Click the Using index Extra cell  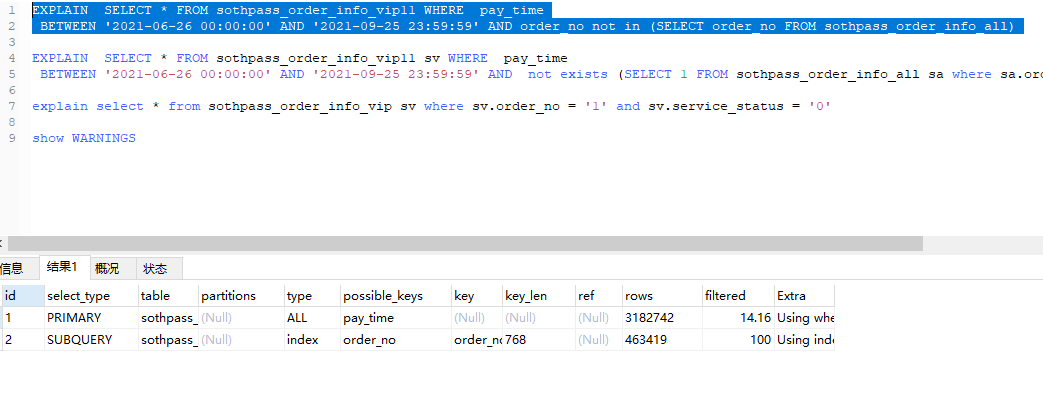(804, 339)
